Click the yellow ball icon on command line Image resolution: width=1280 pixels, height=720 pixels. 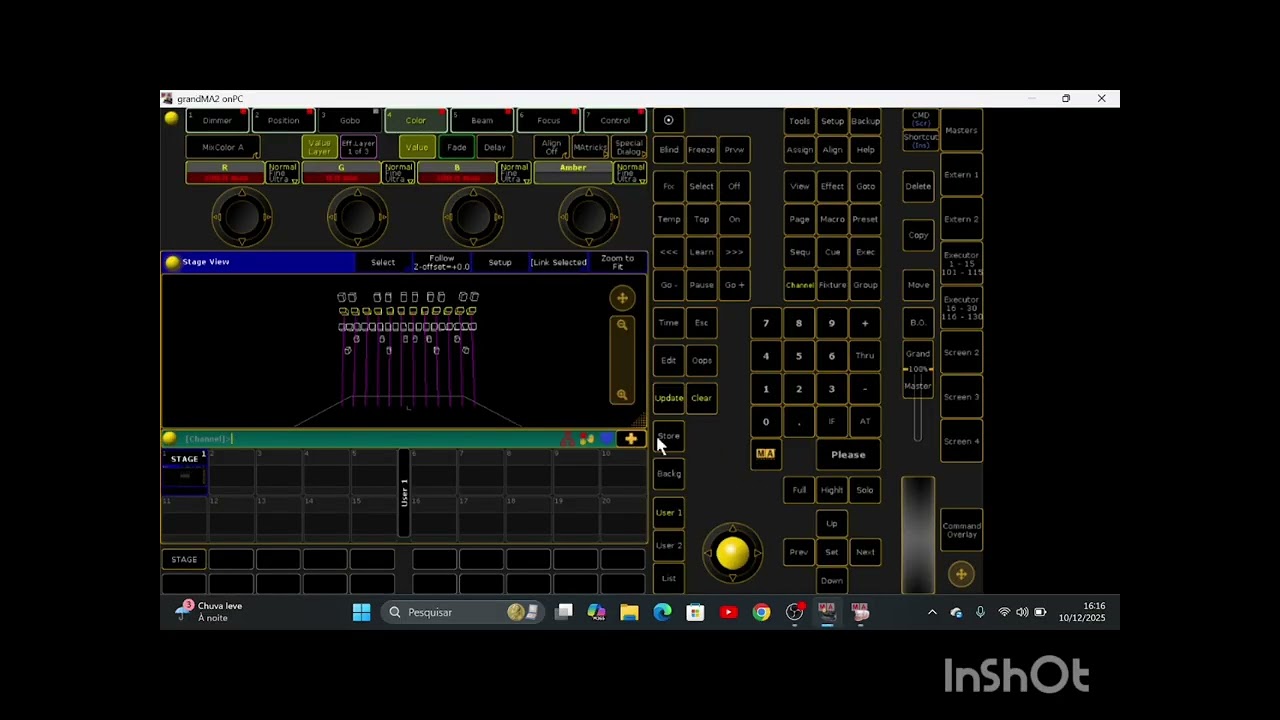click(x=170, y=439)
